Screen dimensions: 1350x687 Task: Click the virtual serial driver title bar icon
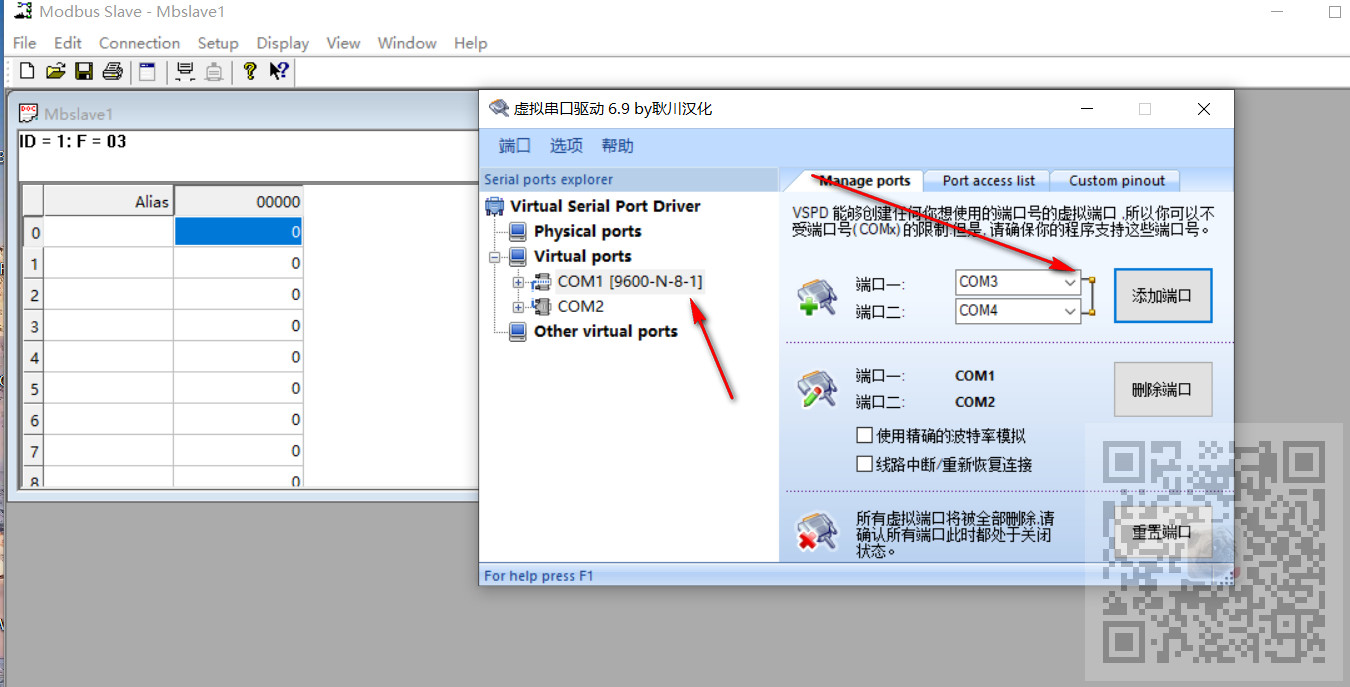click(498, 108)
